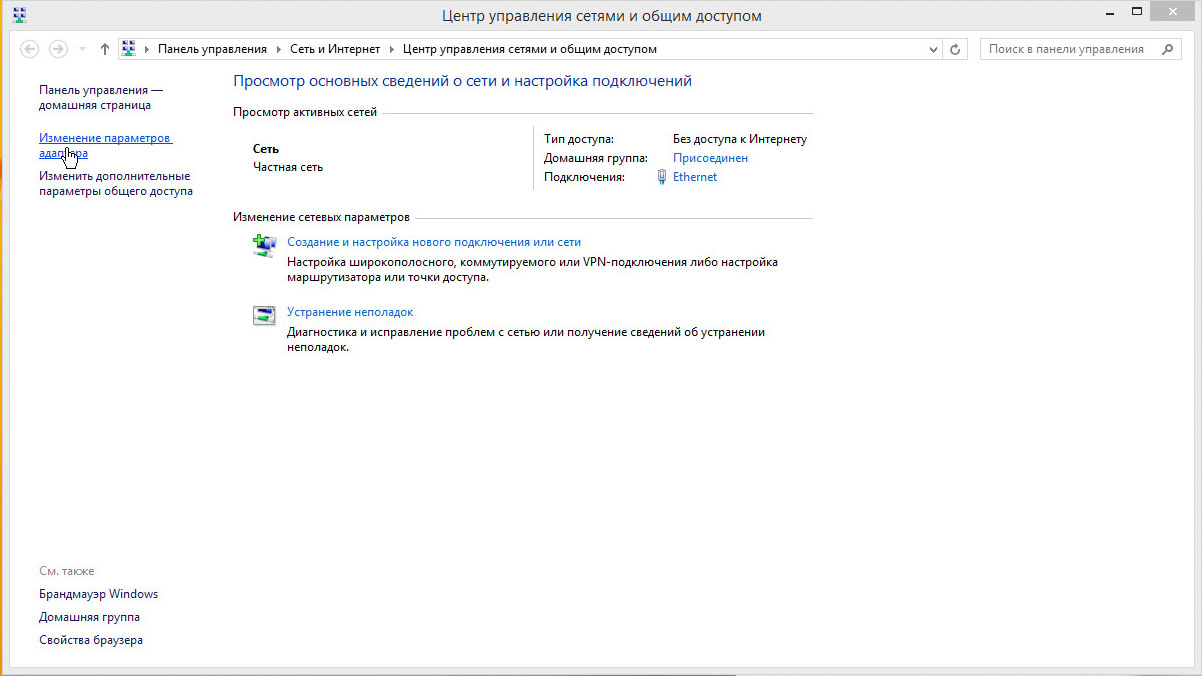The image size is (1202, 676).
Task: Expand the chevron after Панель управления
Action: pyautogui.click(x=278, y=49)
